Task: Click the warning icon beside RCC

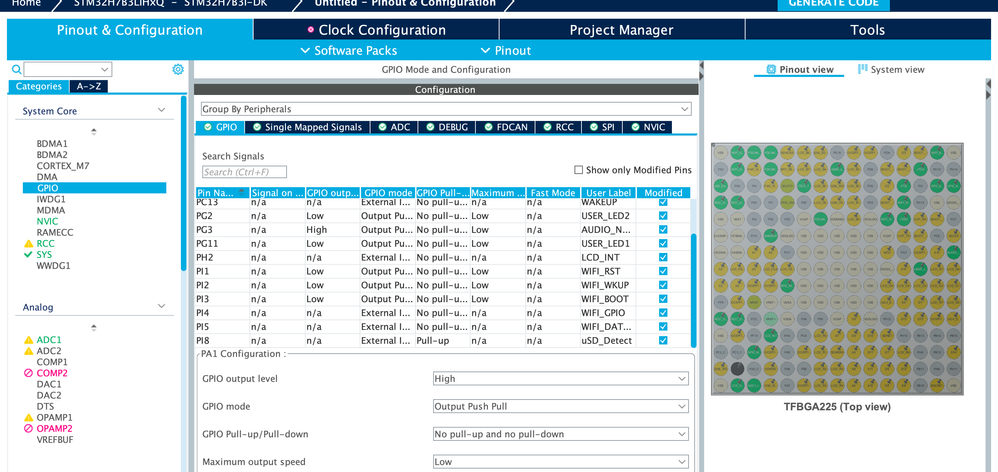Action: pos(28,244)
